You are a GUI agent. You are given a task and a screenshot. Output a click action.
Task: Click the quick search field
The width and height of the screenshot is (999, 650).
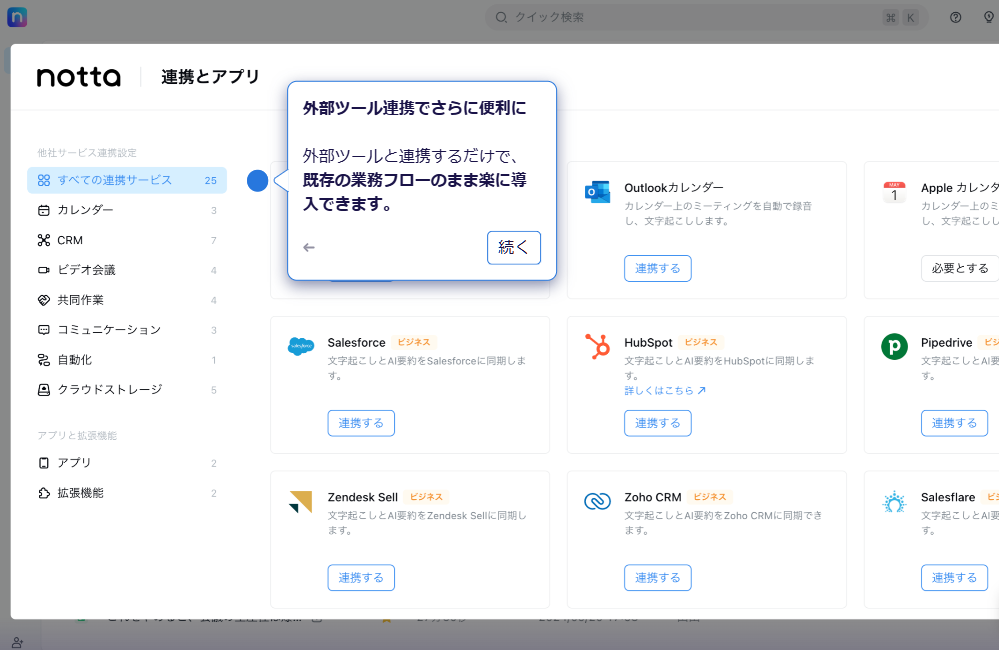[706, 17]
